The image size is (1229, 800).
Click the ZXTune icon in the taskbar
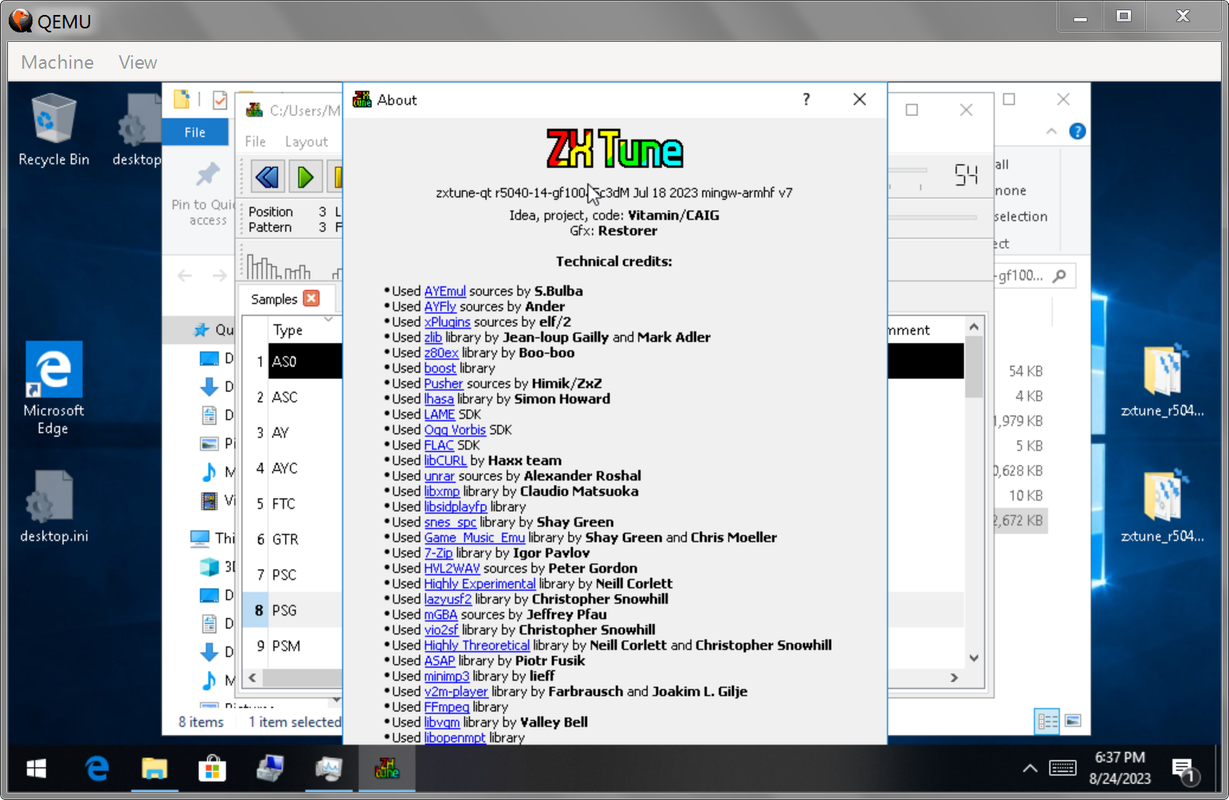(x=387, y=769)
